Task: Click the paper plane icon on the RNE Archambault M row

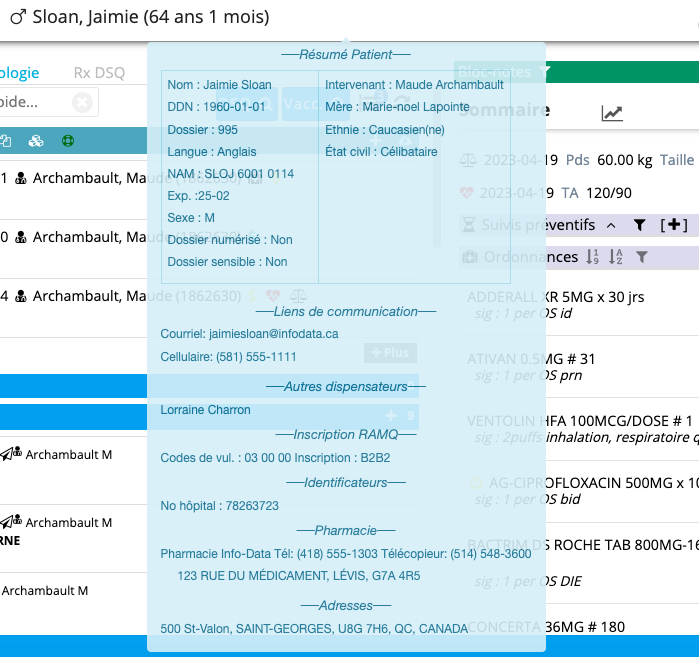Action: pos(7,522)
